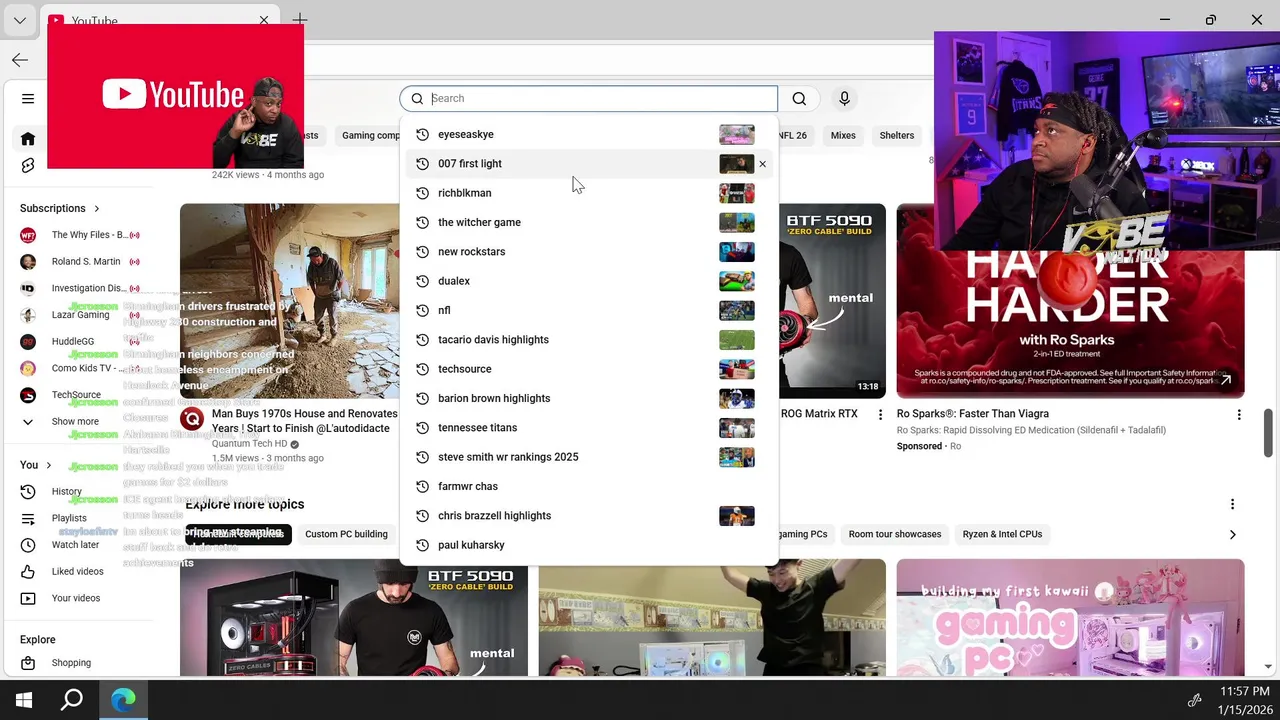Select 'dualex' suggestion
1280x720 pixels.
coord(590,281)
